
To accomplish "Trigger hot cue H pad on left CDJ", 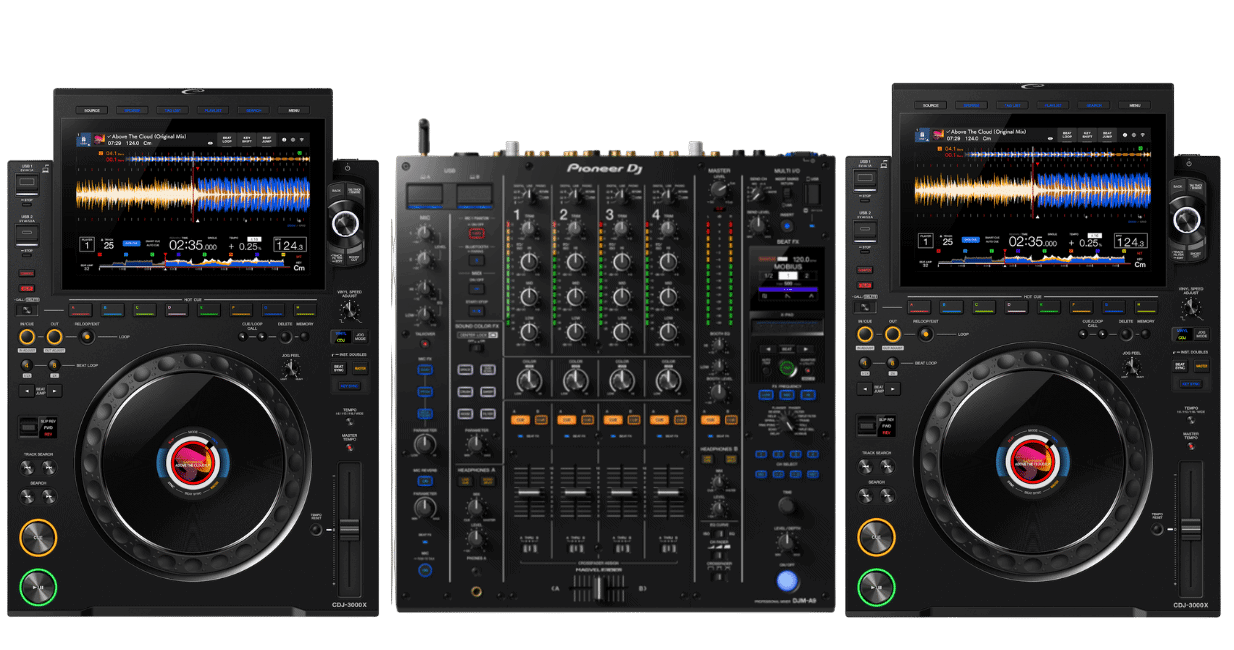I will pos(304,309).
